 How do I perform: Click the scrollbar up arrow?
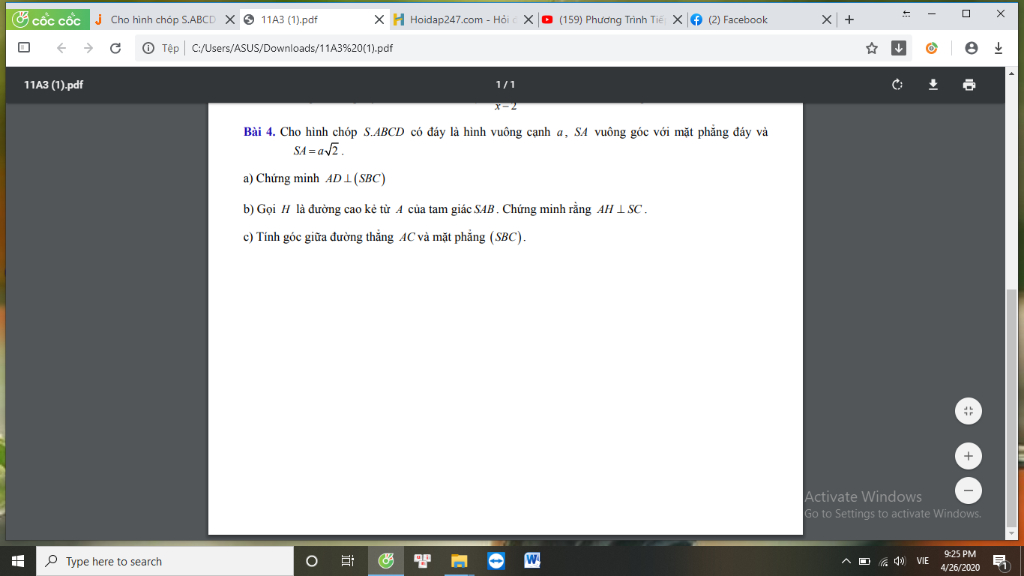(1012, 72)
